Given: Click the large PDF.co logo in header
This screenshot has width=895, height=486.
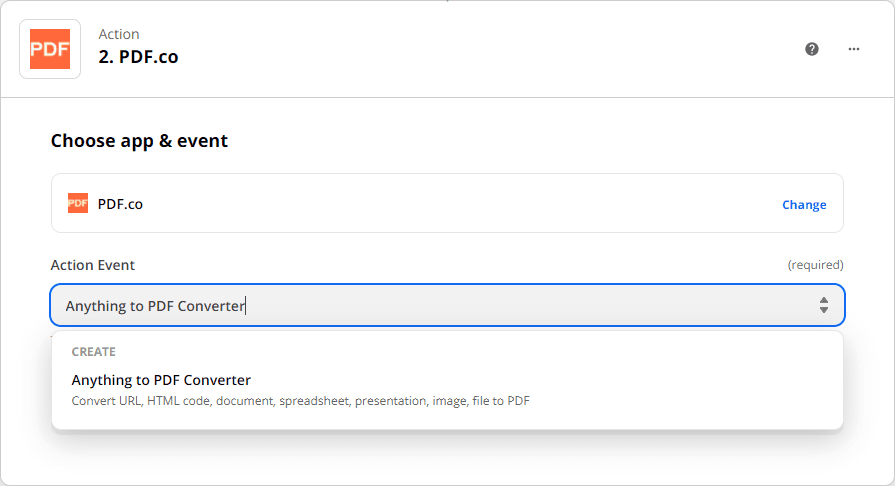Looking at the screenshot, I should [50, 49].
